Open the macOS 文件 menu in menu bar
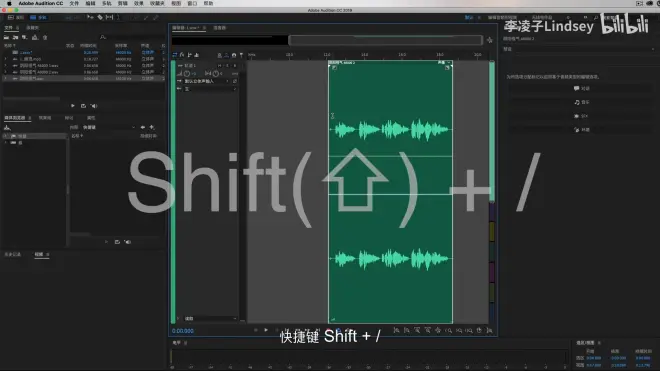 coord(74,3)
